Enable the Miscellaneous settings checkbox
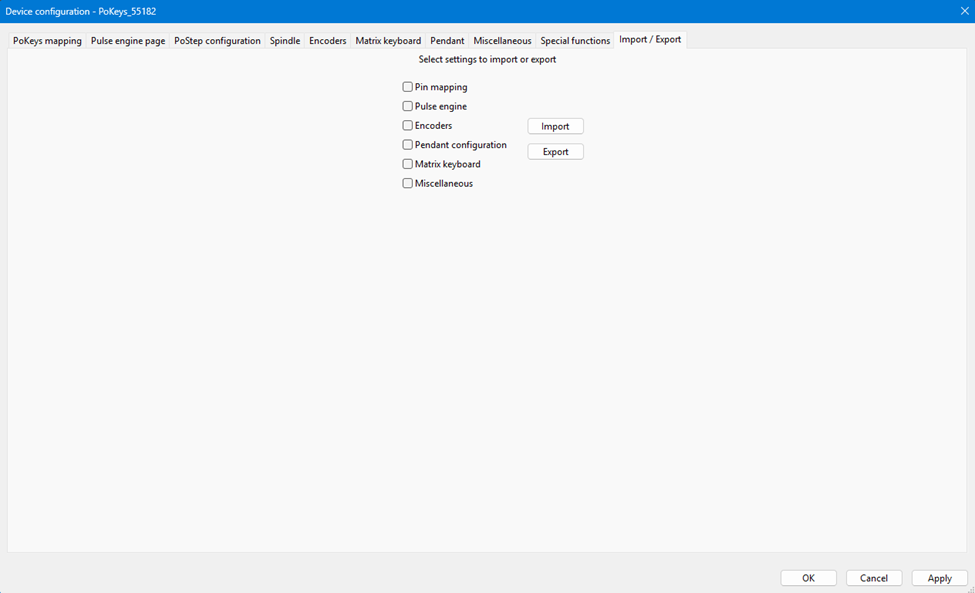Image resolution: width=975 pixels, height=593 pixels. click(x=408, y=184)
